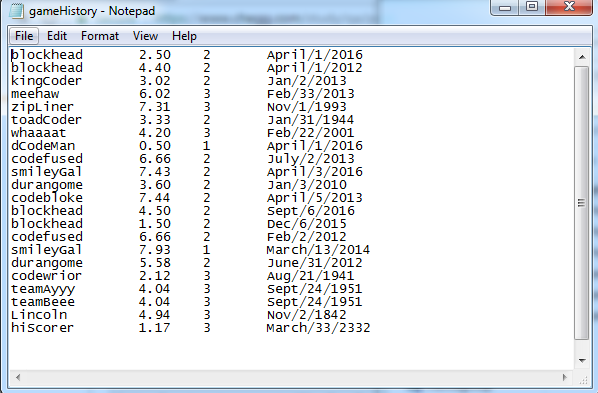Screen dimensions: 598x393
Task: Click the score 3.33
Action: (154, 120)
